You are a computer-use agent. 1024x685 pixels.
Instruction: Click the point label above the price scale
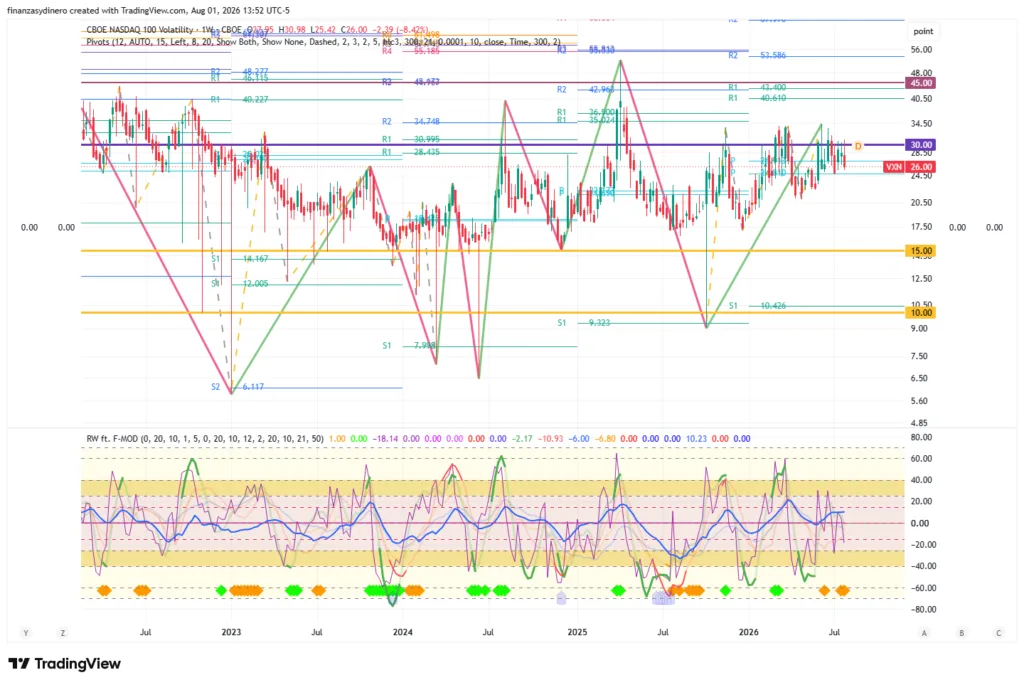coord(923,31)
